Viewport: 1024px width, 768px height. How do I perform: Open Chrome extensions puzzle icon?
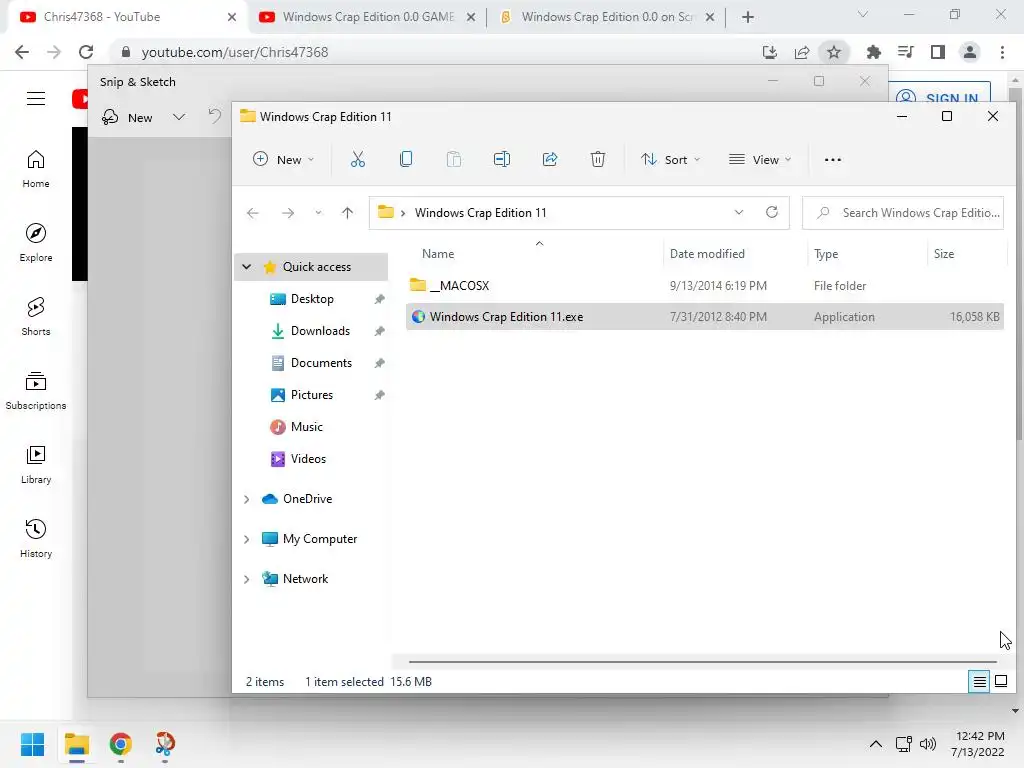[873, 52]
